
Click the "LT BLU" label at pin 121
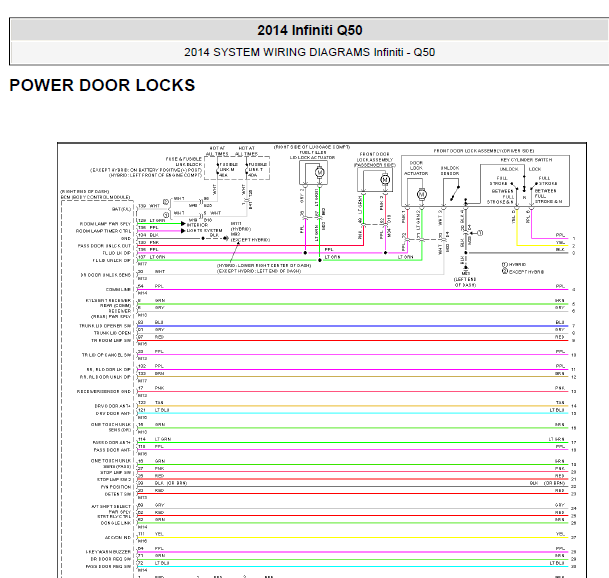coord(162,410)
